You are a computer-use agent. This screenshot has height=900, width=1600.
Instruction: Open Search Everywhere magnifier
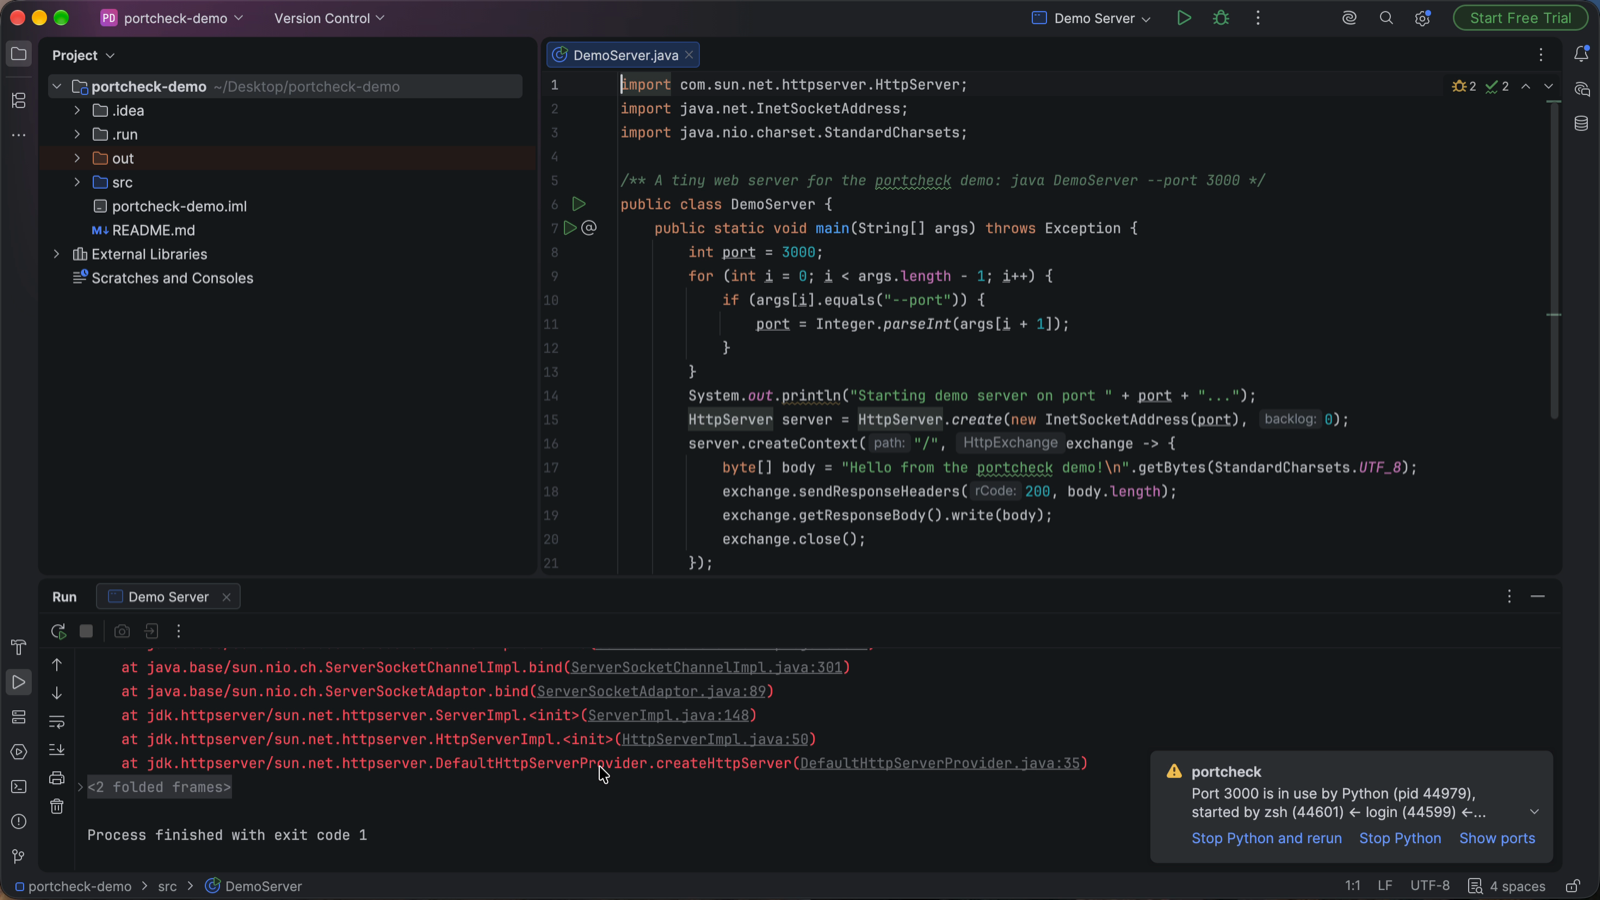click(1386, 18)
